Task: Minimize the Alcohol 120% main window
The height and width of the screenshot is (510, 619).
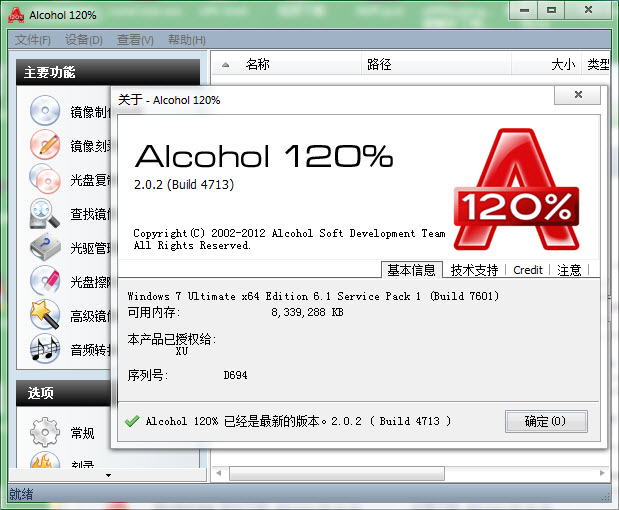Action: [524, 10]
